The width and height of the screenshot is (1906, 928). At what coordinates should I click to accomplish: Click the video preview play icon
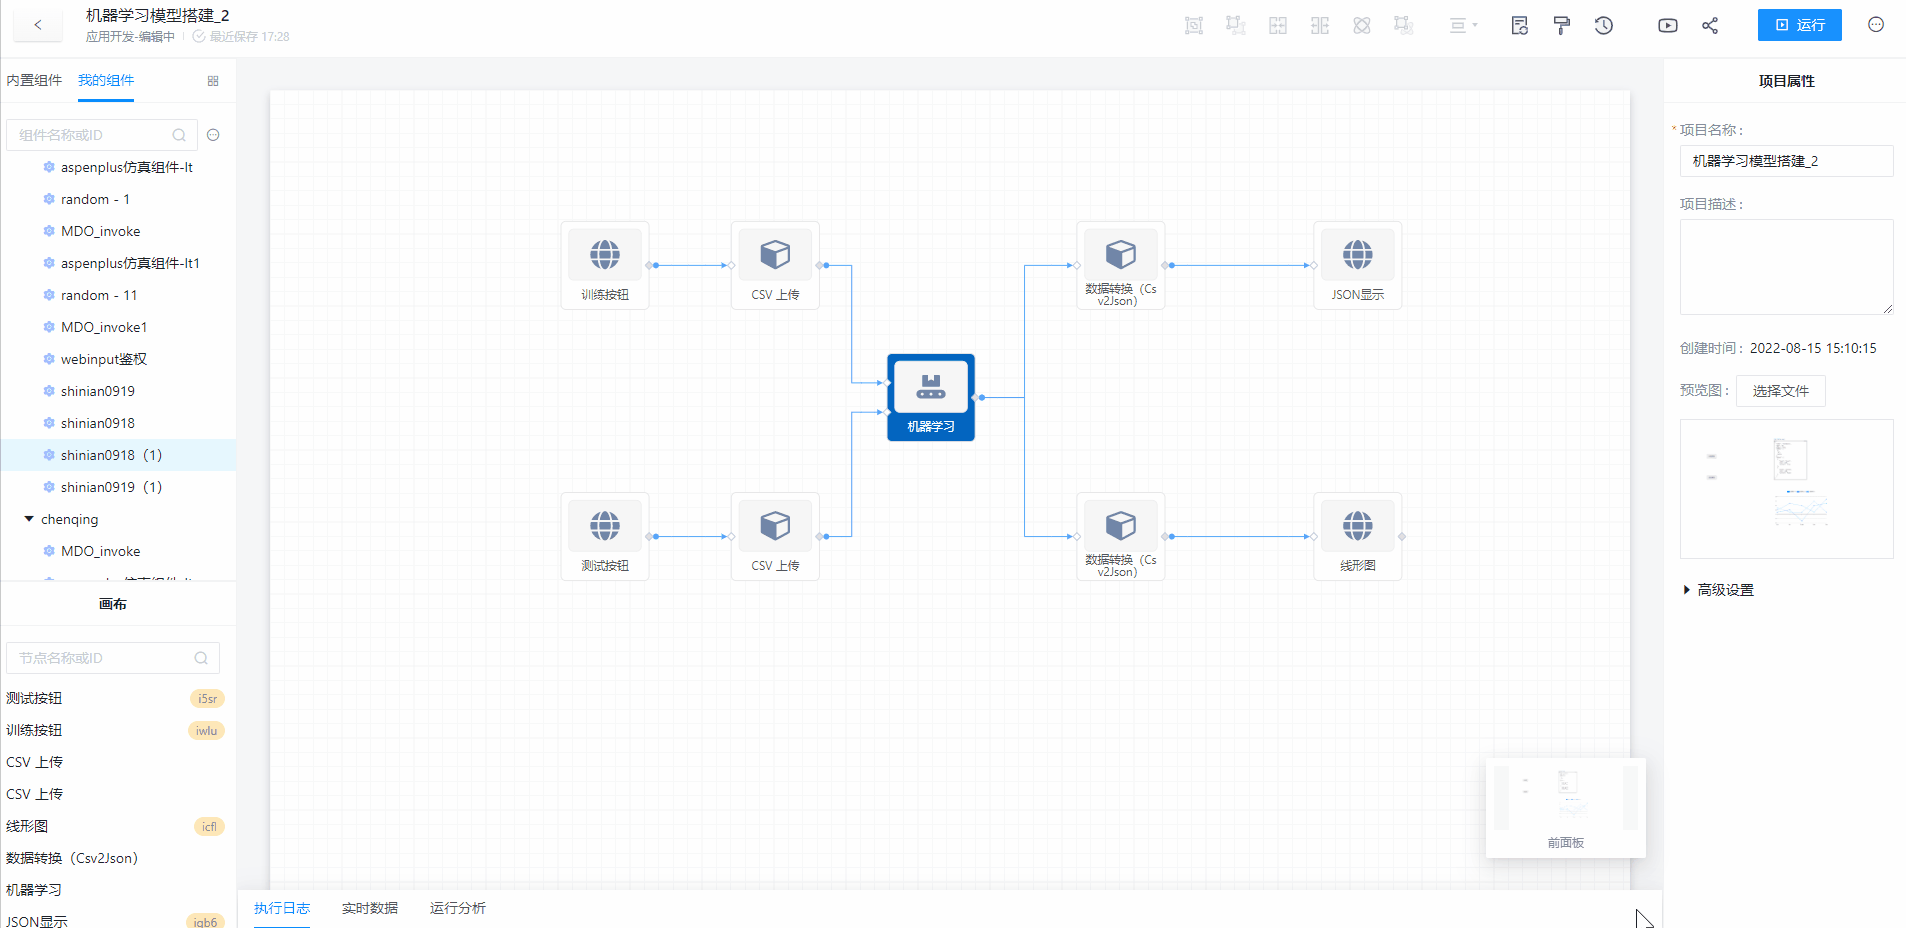[x=1667, y=26]
